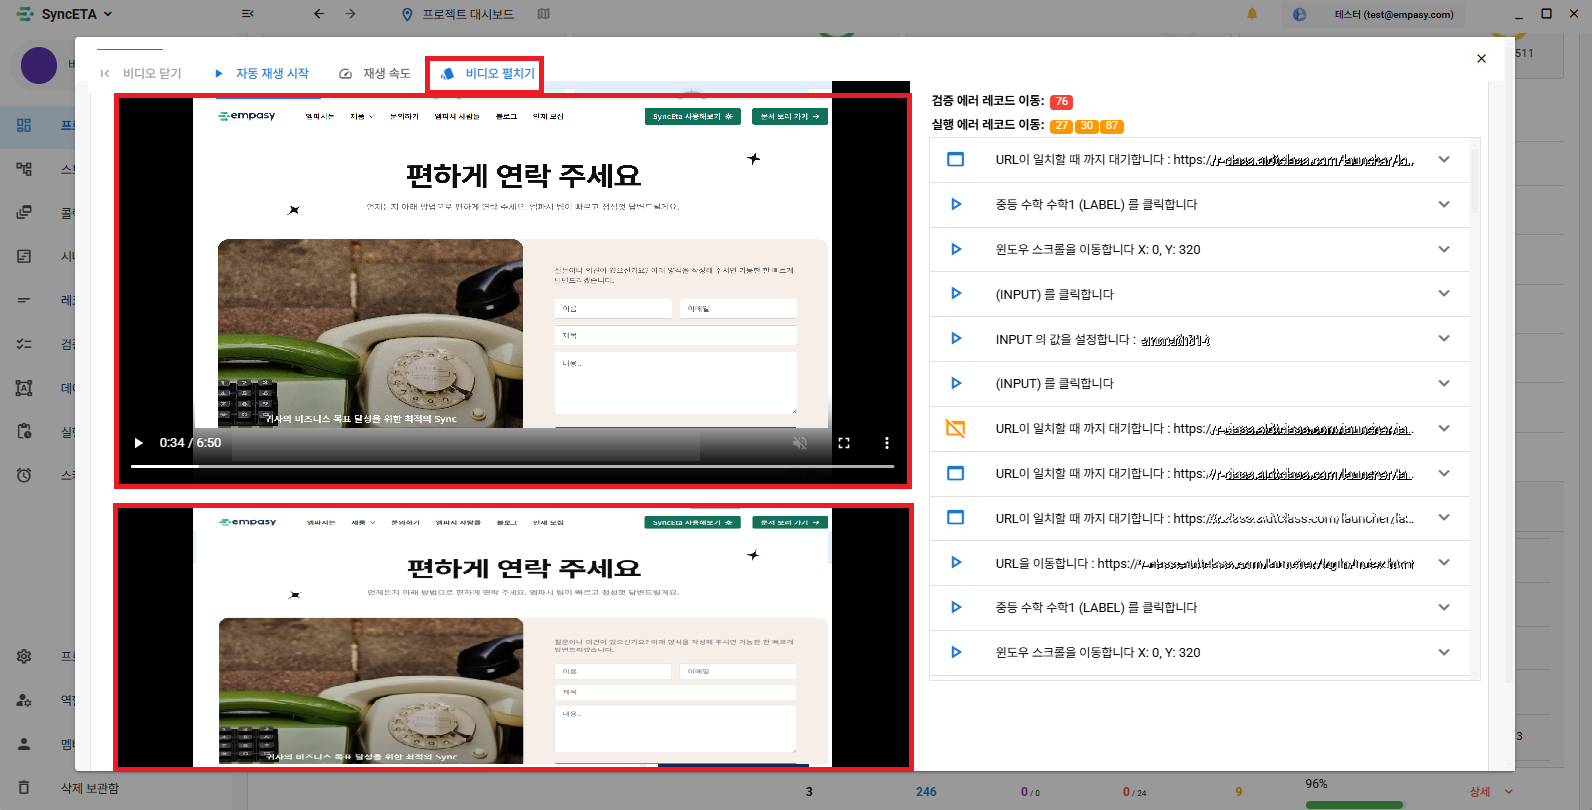Enter fullscreen on first video

click(844, 443)
